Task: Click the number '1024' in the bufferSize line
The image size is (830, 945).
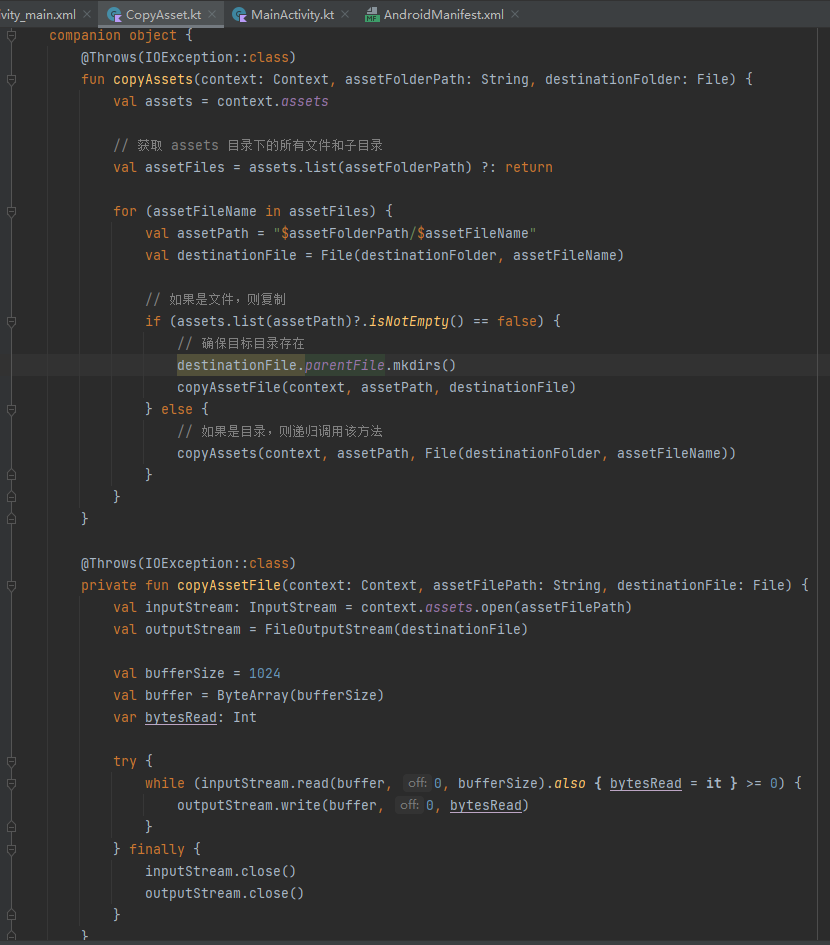Action: (265, 673)
